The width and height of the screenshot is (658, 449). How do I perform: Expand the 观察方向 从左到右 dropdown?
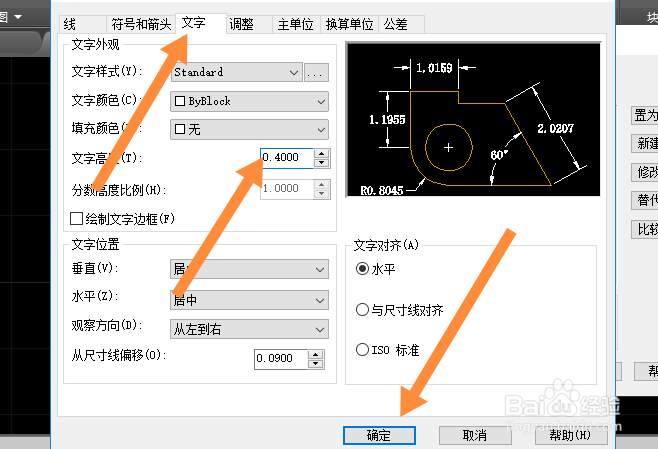coord(249,329)
